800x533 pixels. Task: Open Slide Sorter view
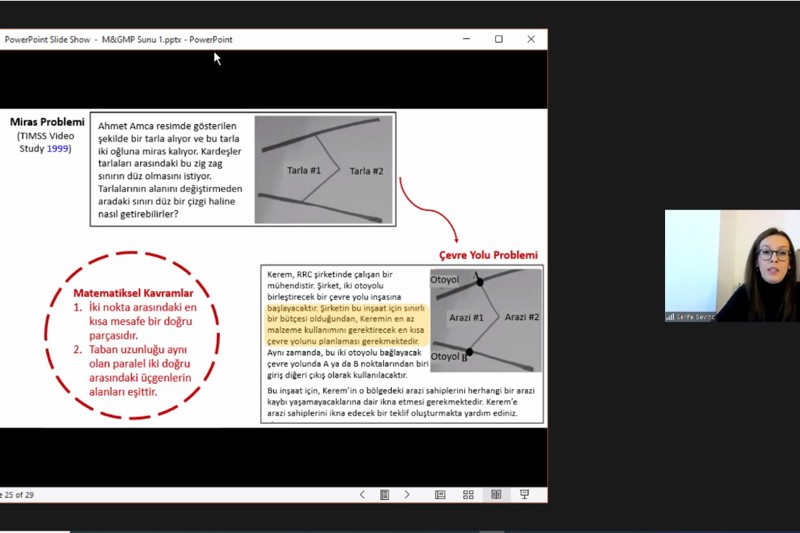(x=468, y=494)
